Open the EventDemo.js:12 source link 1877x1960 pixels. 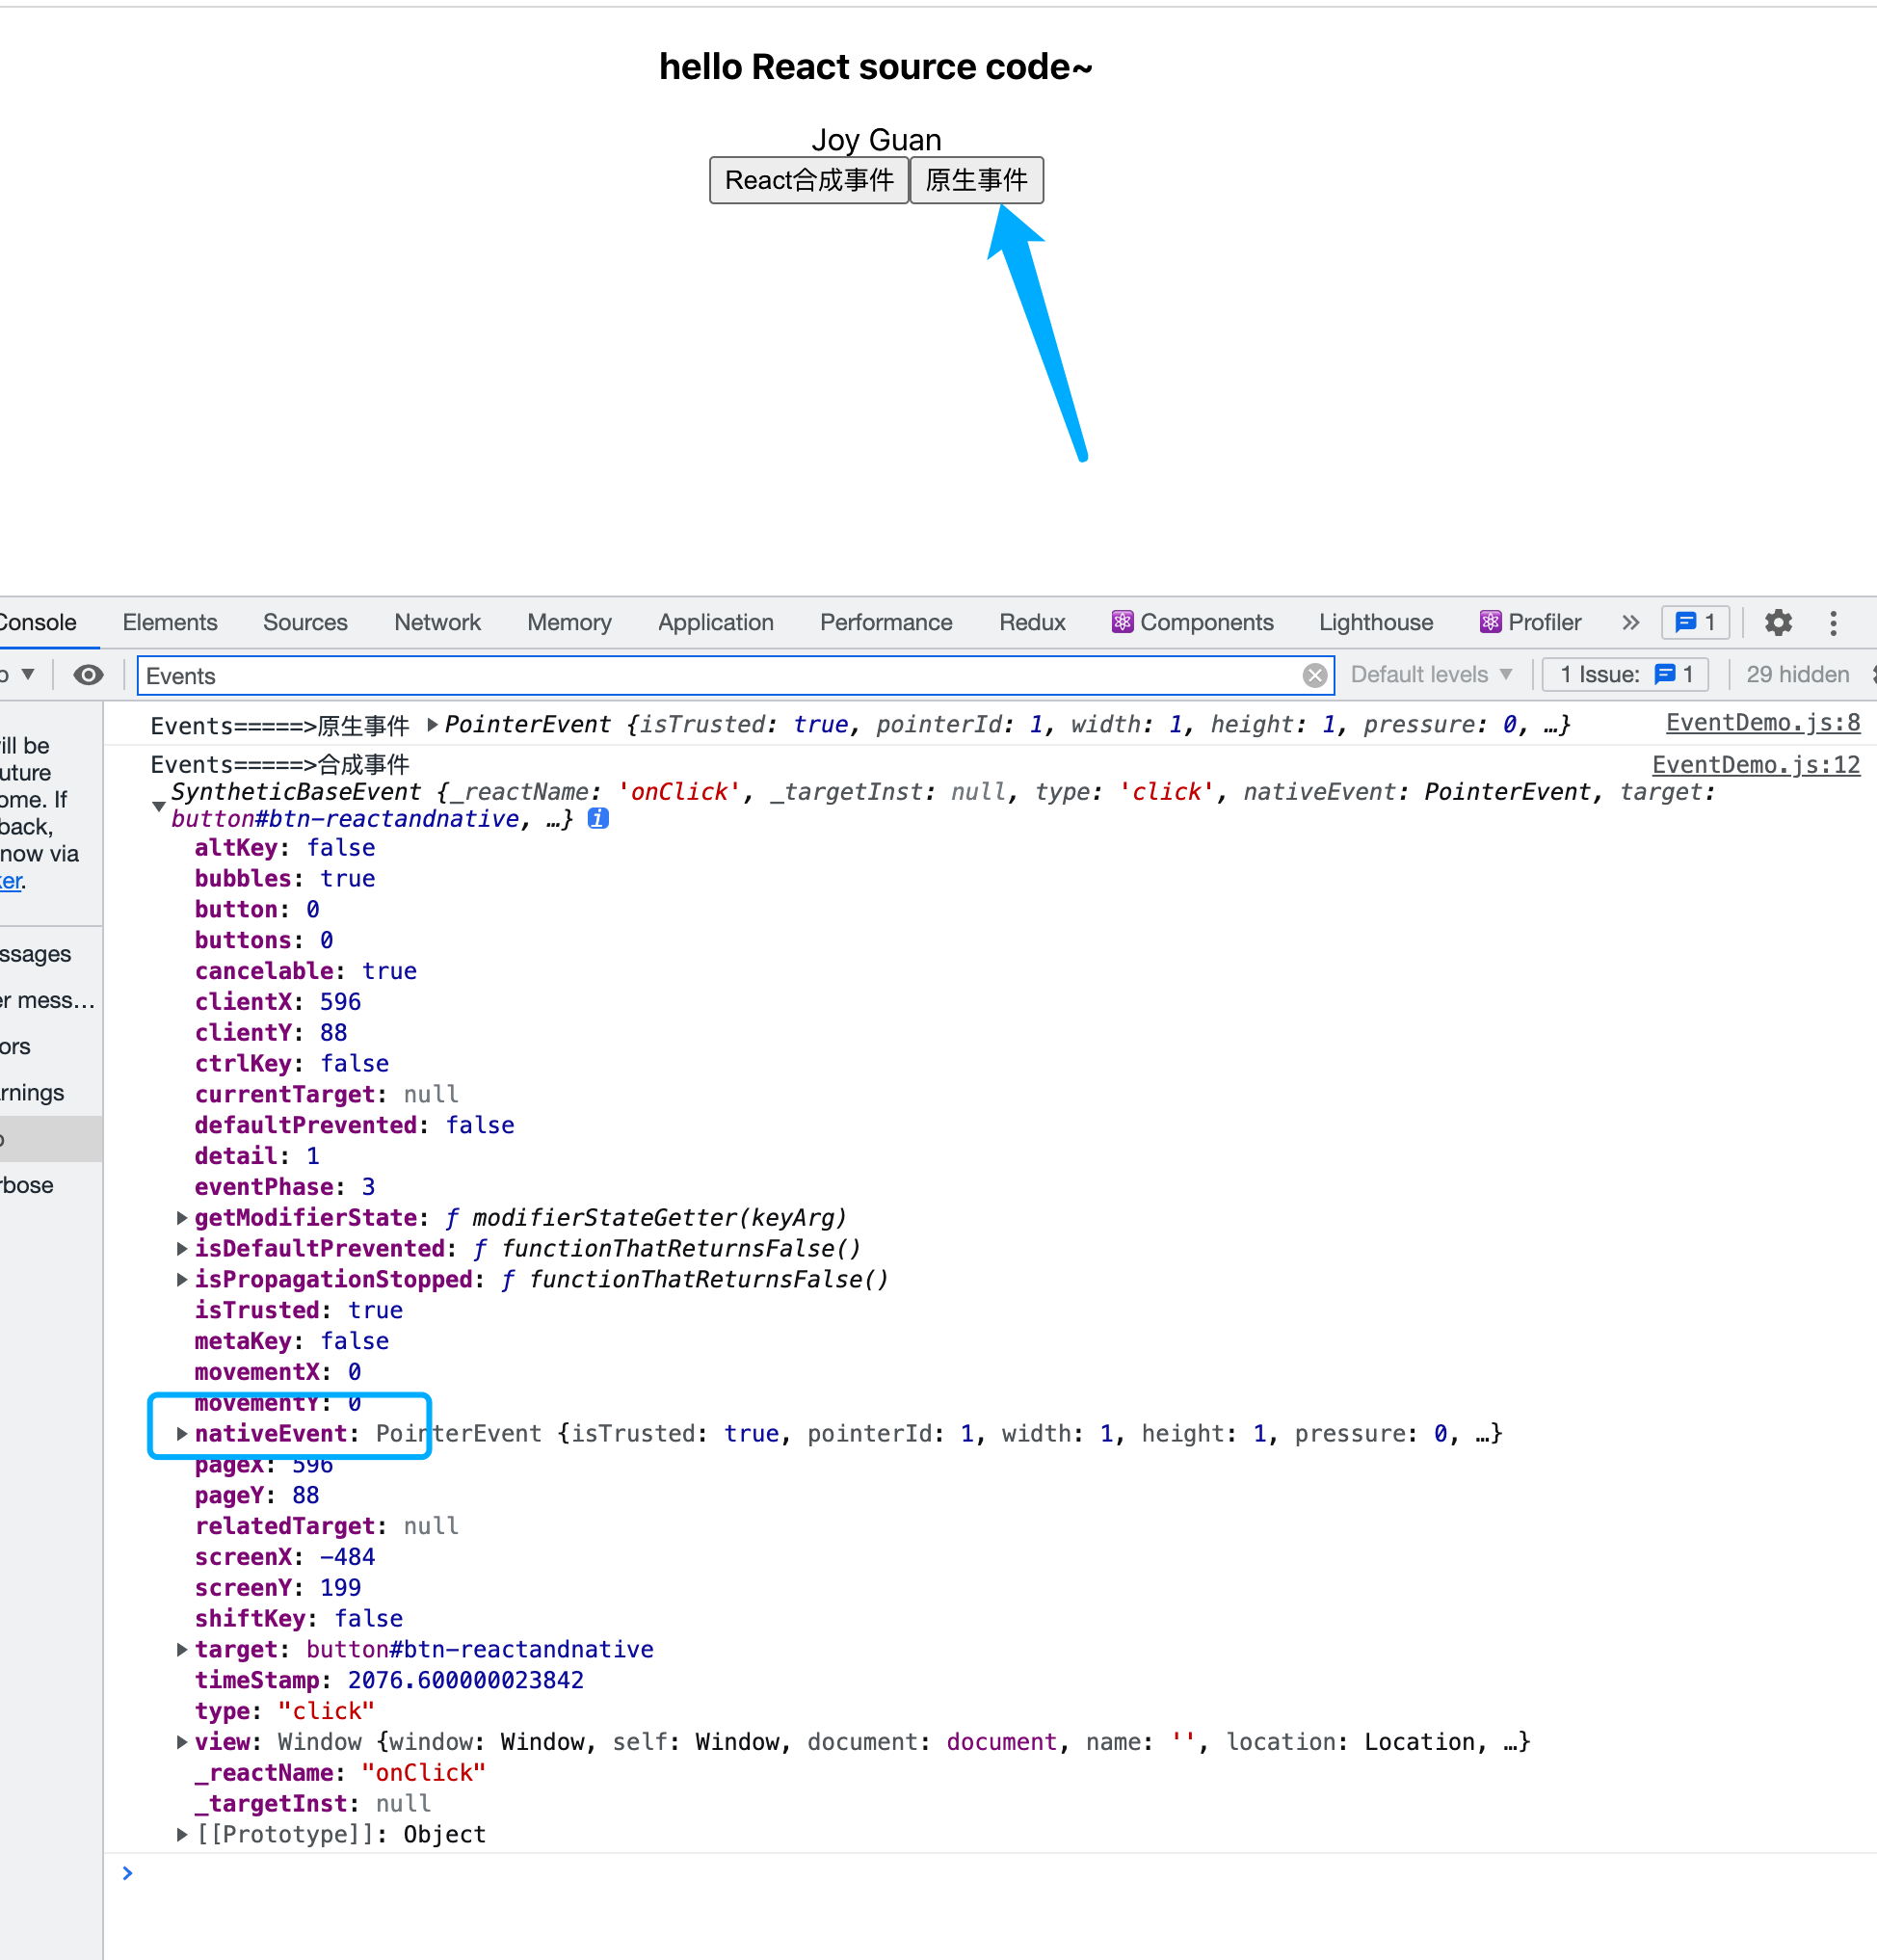point(1755,765)
